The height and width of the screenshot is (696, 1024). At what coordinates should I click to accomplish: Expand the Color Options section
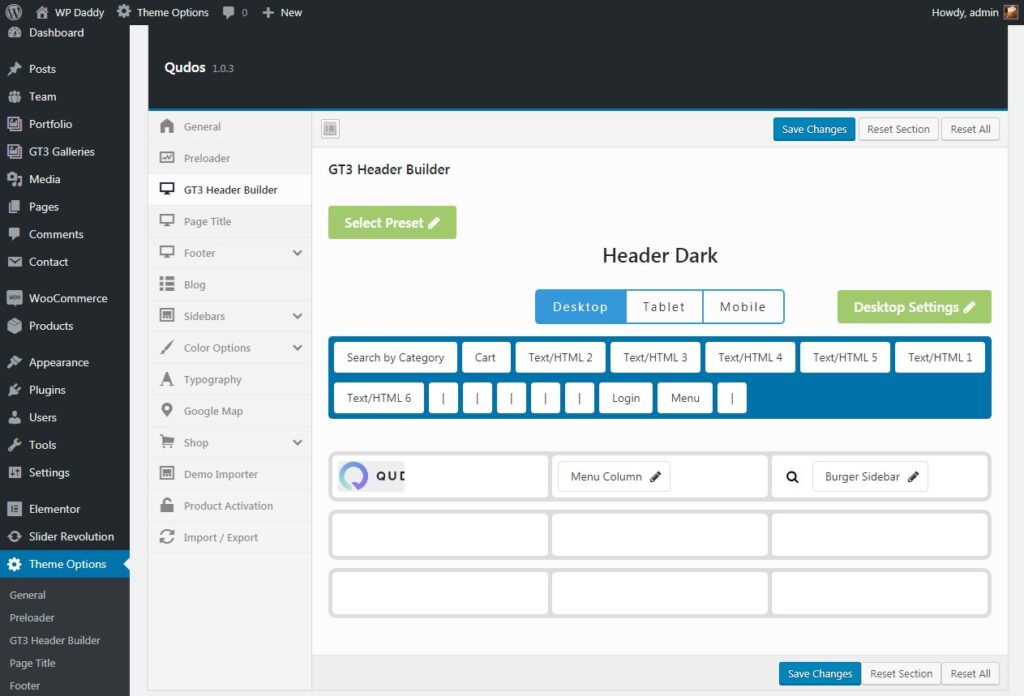click(x=214, y=347)
